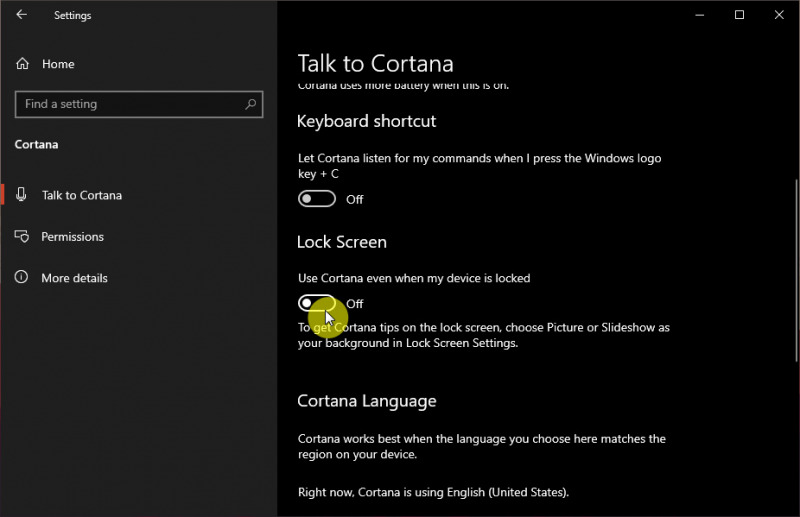This screenshot has height=517, width=800.
Task: Select the microphone icon for Talk to Cortana
Action: pos(21,194)
